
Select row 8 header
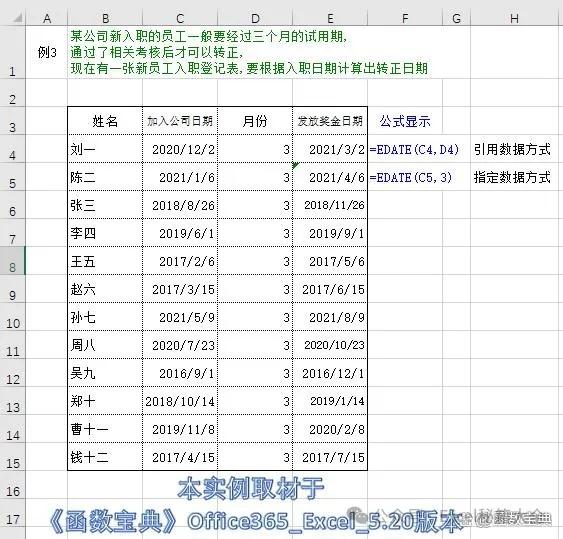[13, 261]
